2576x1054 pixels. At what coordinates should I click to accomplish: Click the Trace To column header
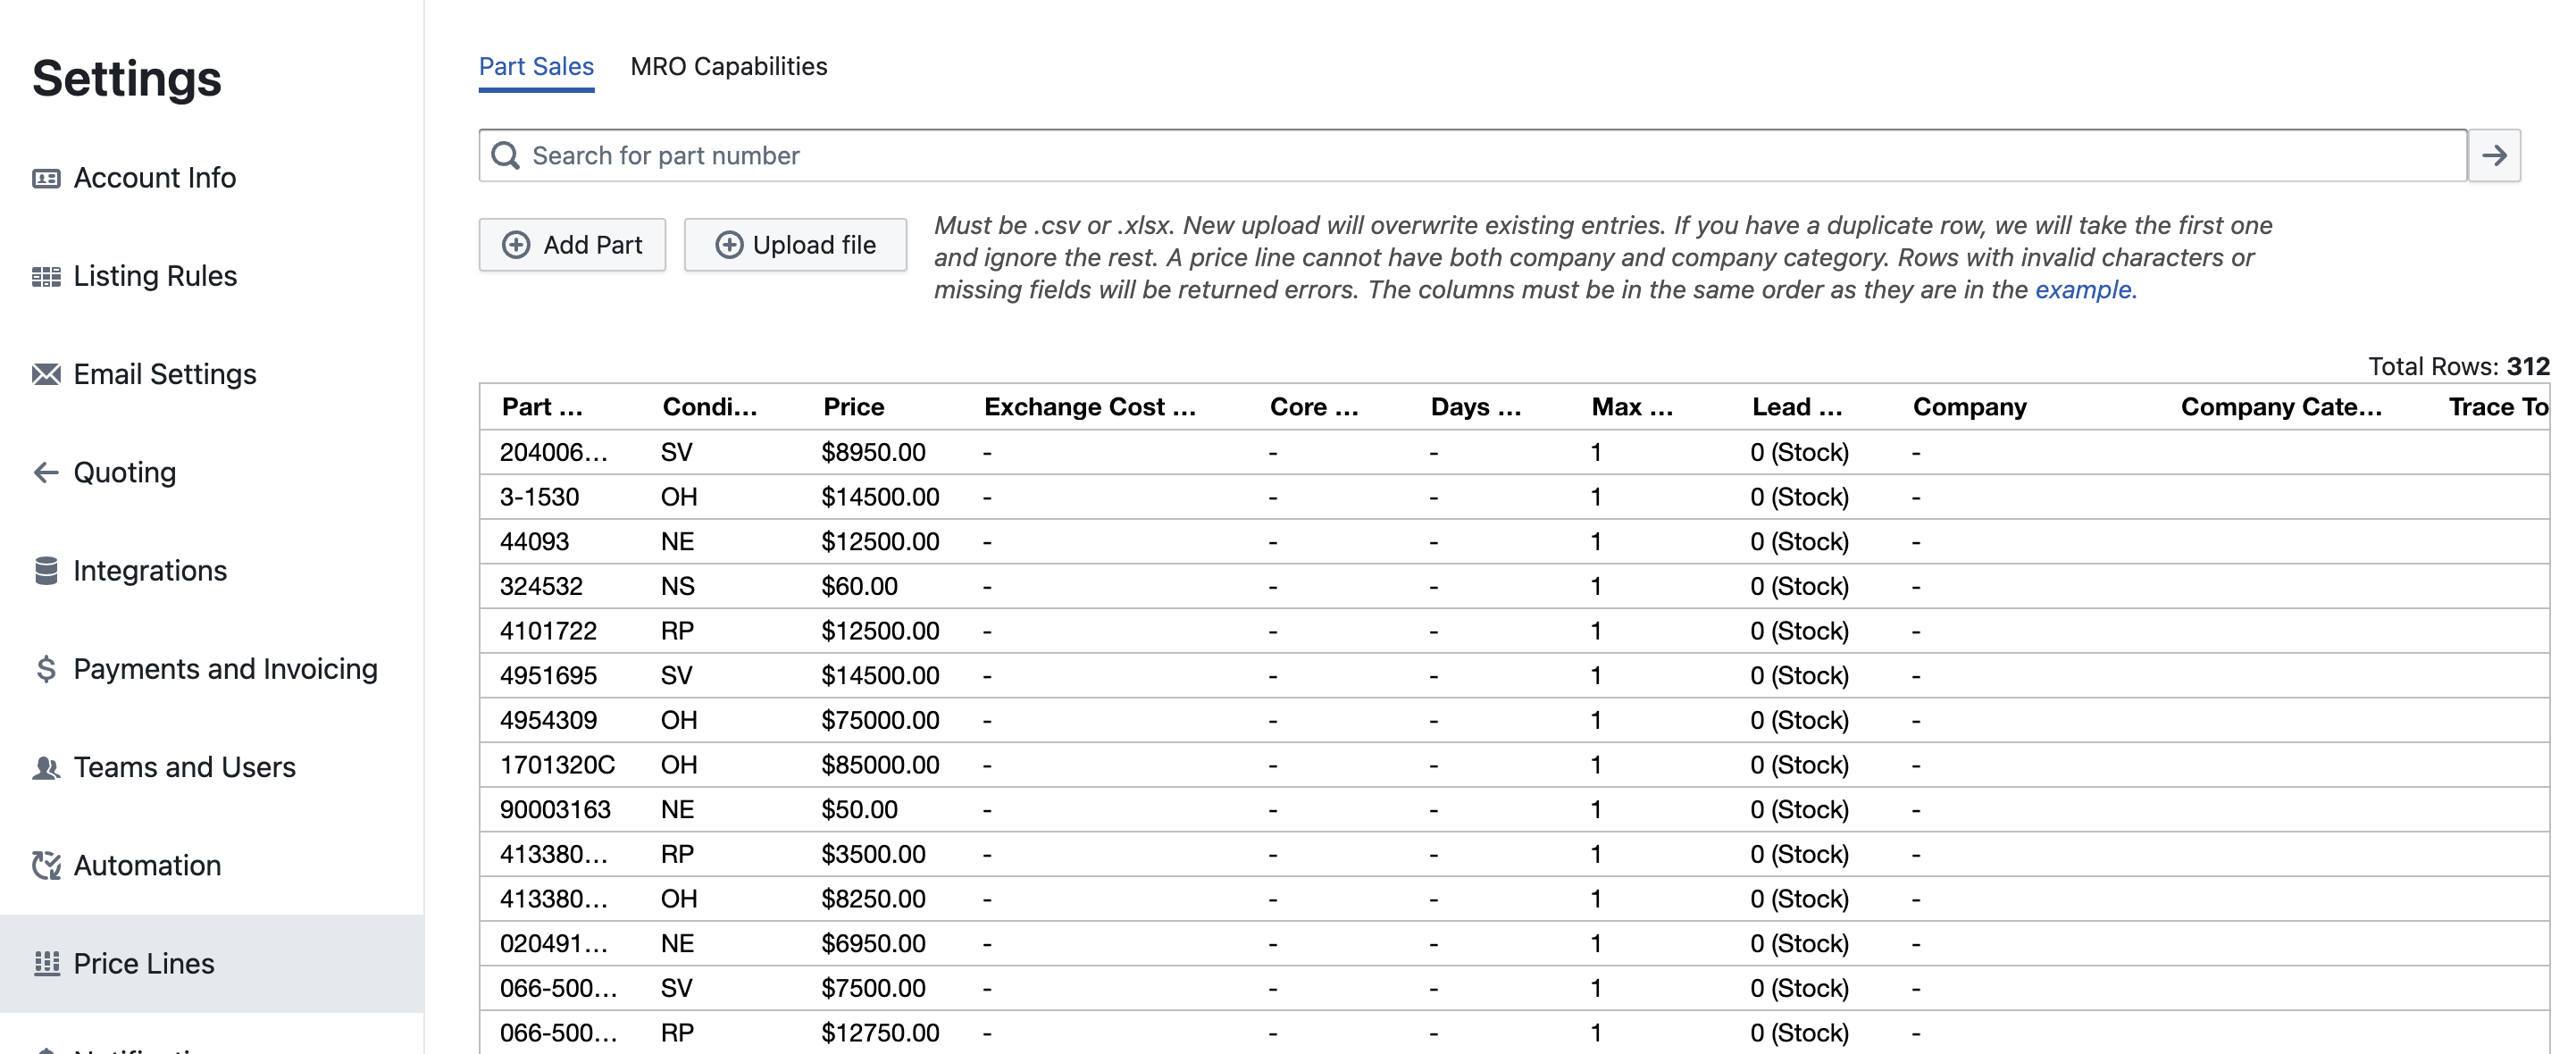point(2498,407)
